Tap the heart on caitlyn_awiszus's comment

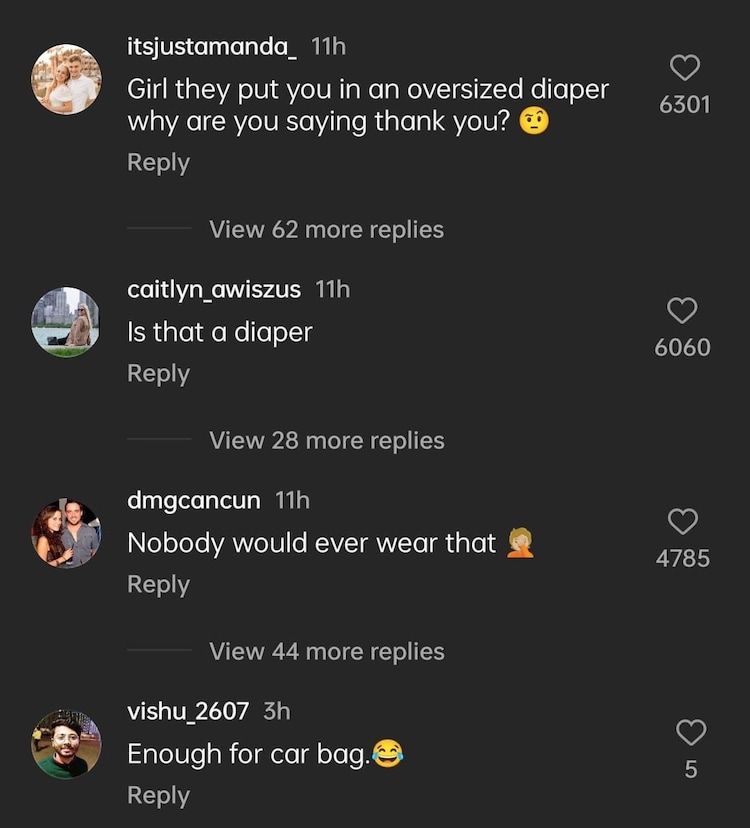click(x=682, y=311)
